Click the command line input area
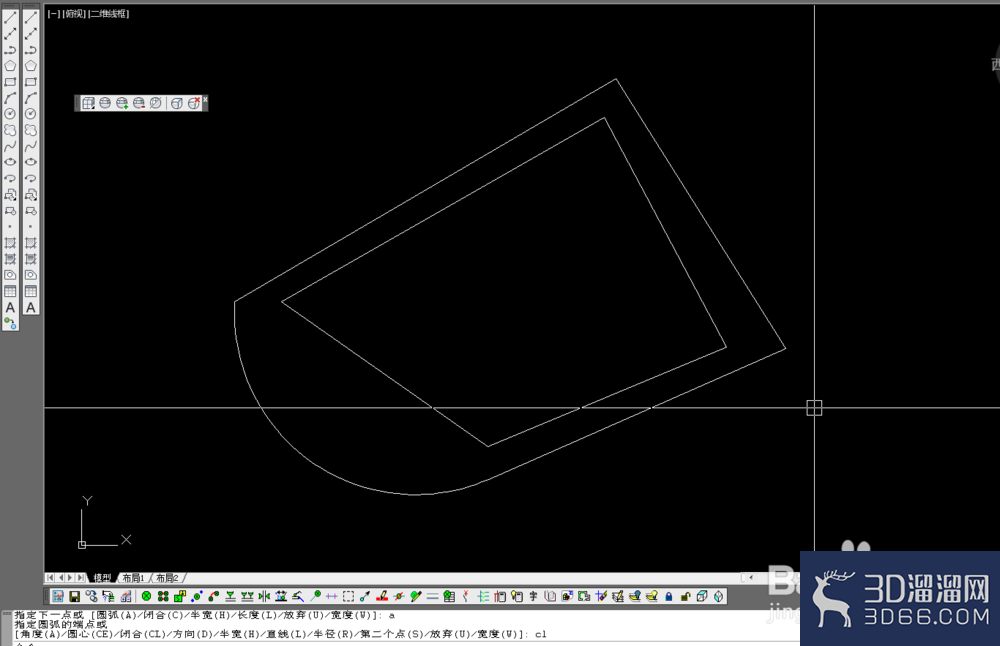Screen dimensions: 1000x646 tap(406, 643)
